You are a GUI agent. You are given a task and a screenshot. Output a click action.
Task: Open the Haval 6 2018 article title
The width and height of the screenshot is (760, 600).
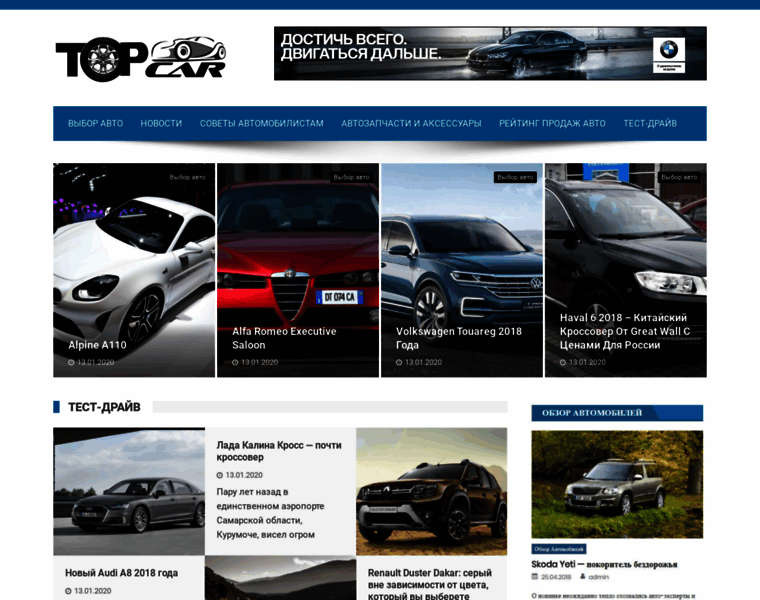(x=625, y=332)
